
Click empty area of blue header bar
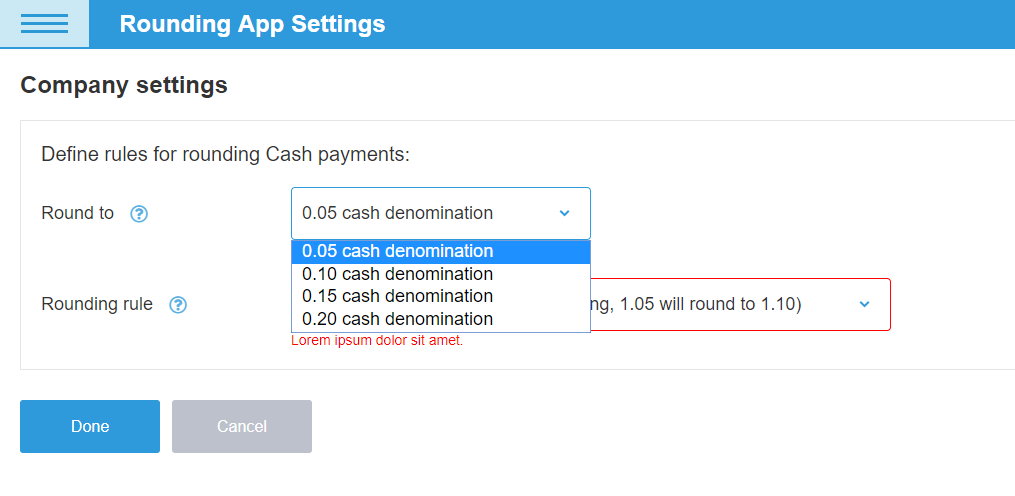[700, 24]
